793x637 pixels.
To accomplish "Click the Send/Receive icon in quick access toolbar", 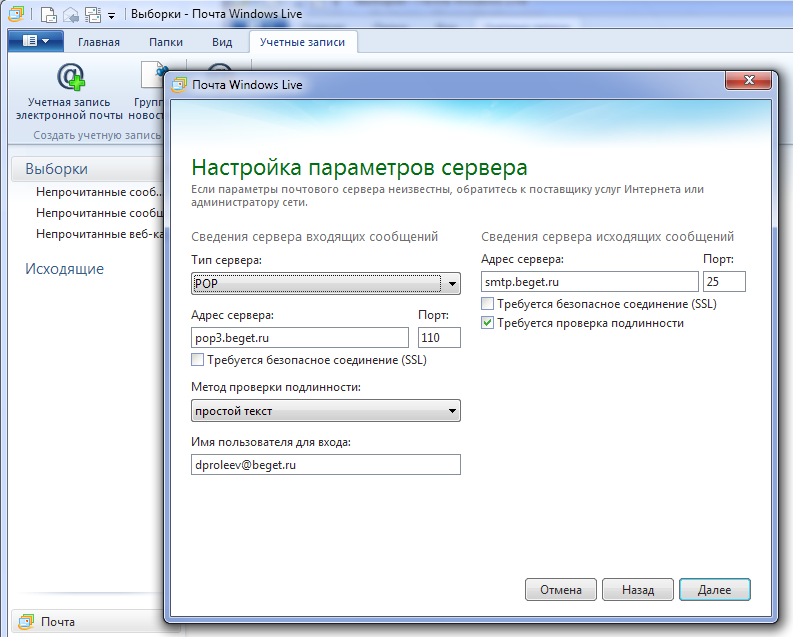I will point(91,15).
